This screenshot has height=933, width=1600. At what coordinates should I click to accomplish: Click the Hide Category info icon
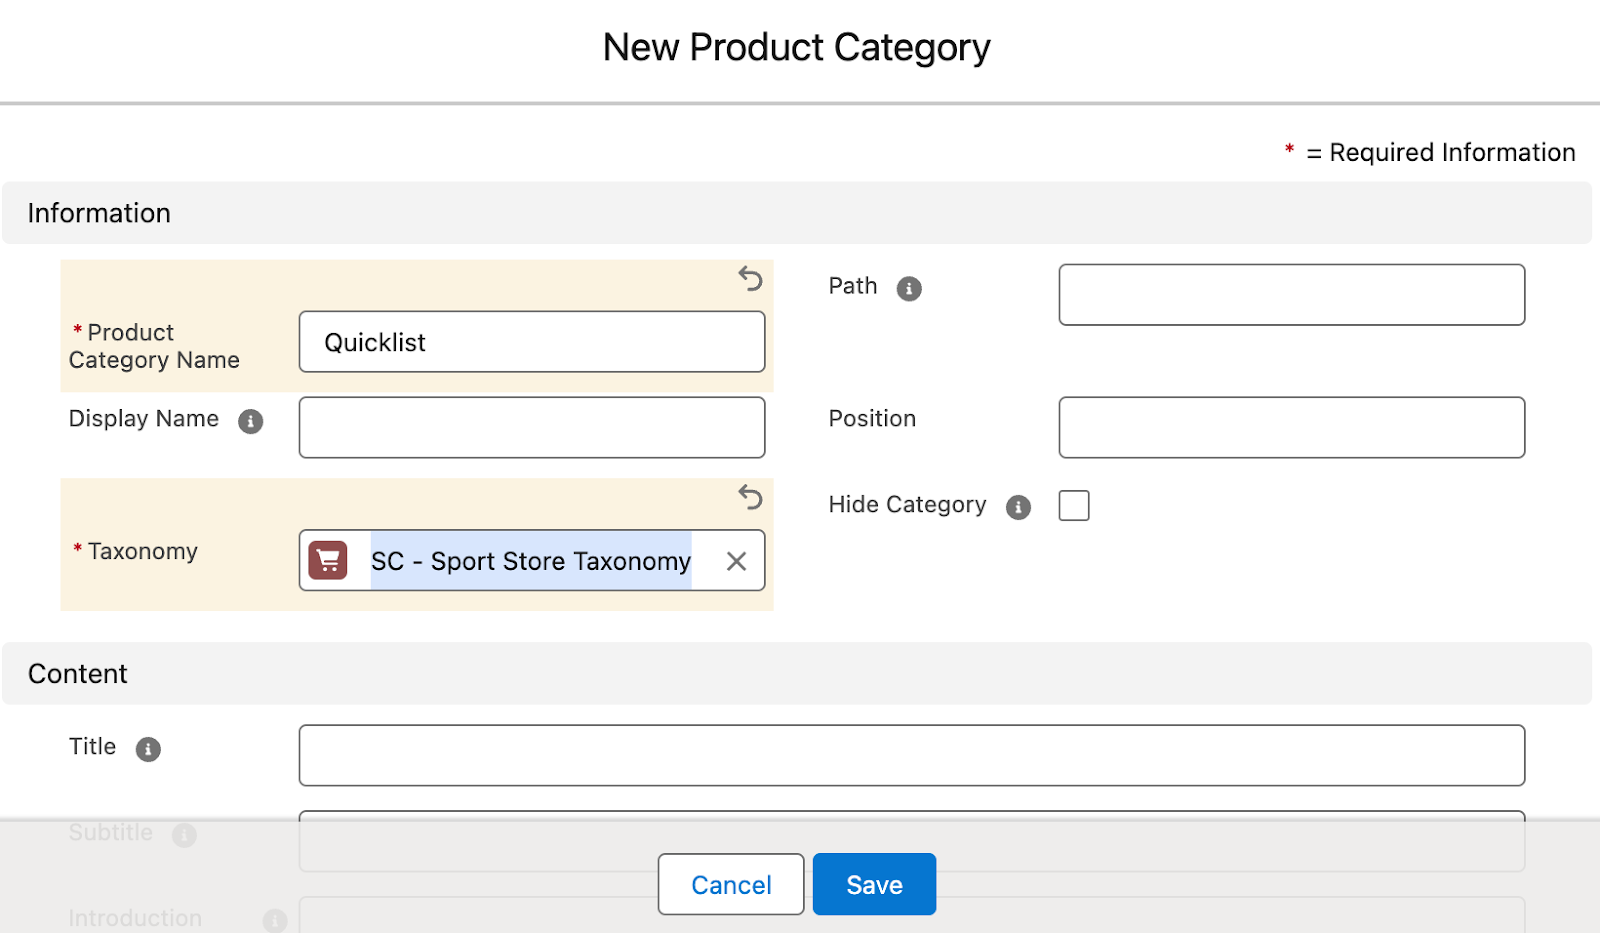click(x=1018, y=508)
